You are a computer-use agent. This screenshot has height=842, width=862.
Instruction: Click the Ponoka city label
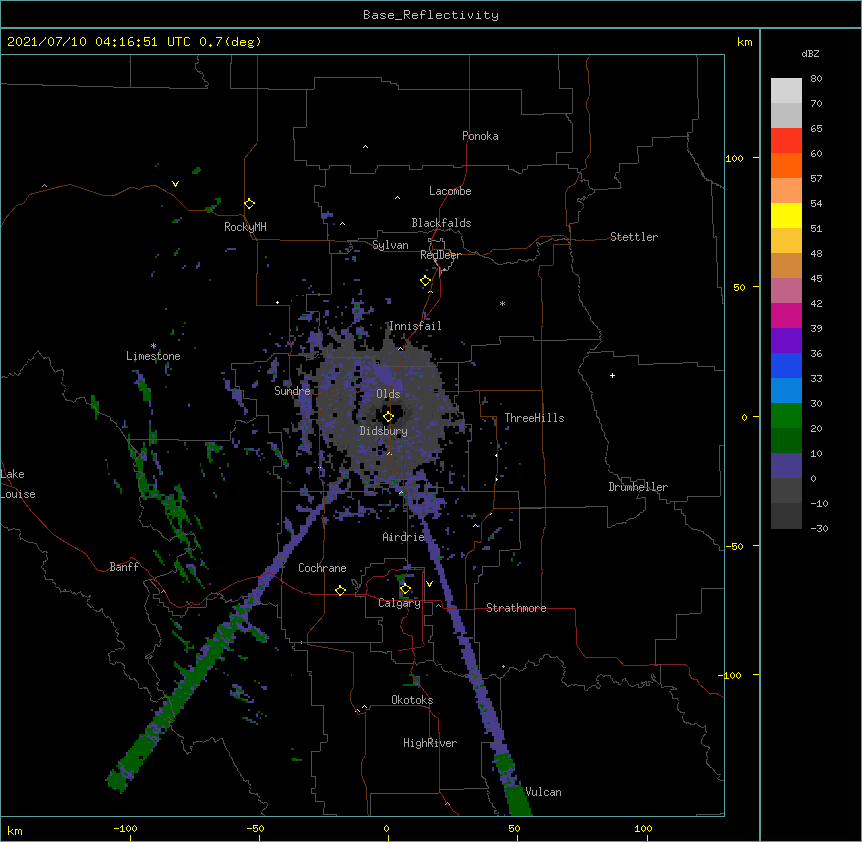point(480,136)
